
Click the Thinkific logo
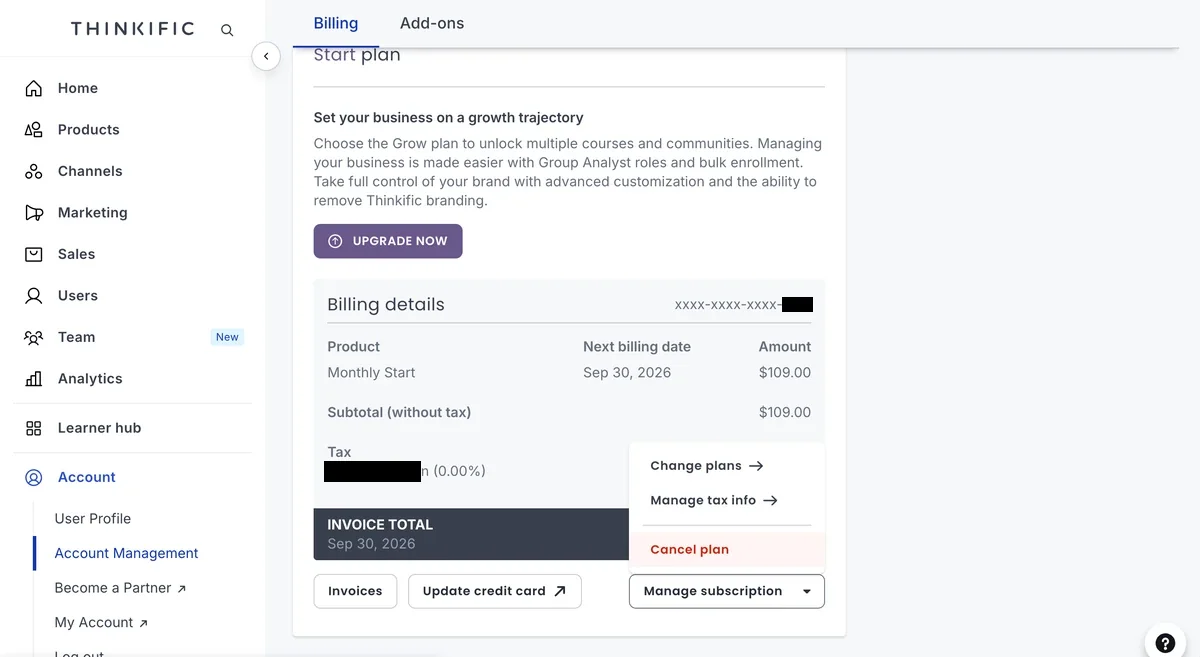(132, 29)
